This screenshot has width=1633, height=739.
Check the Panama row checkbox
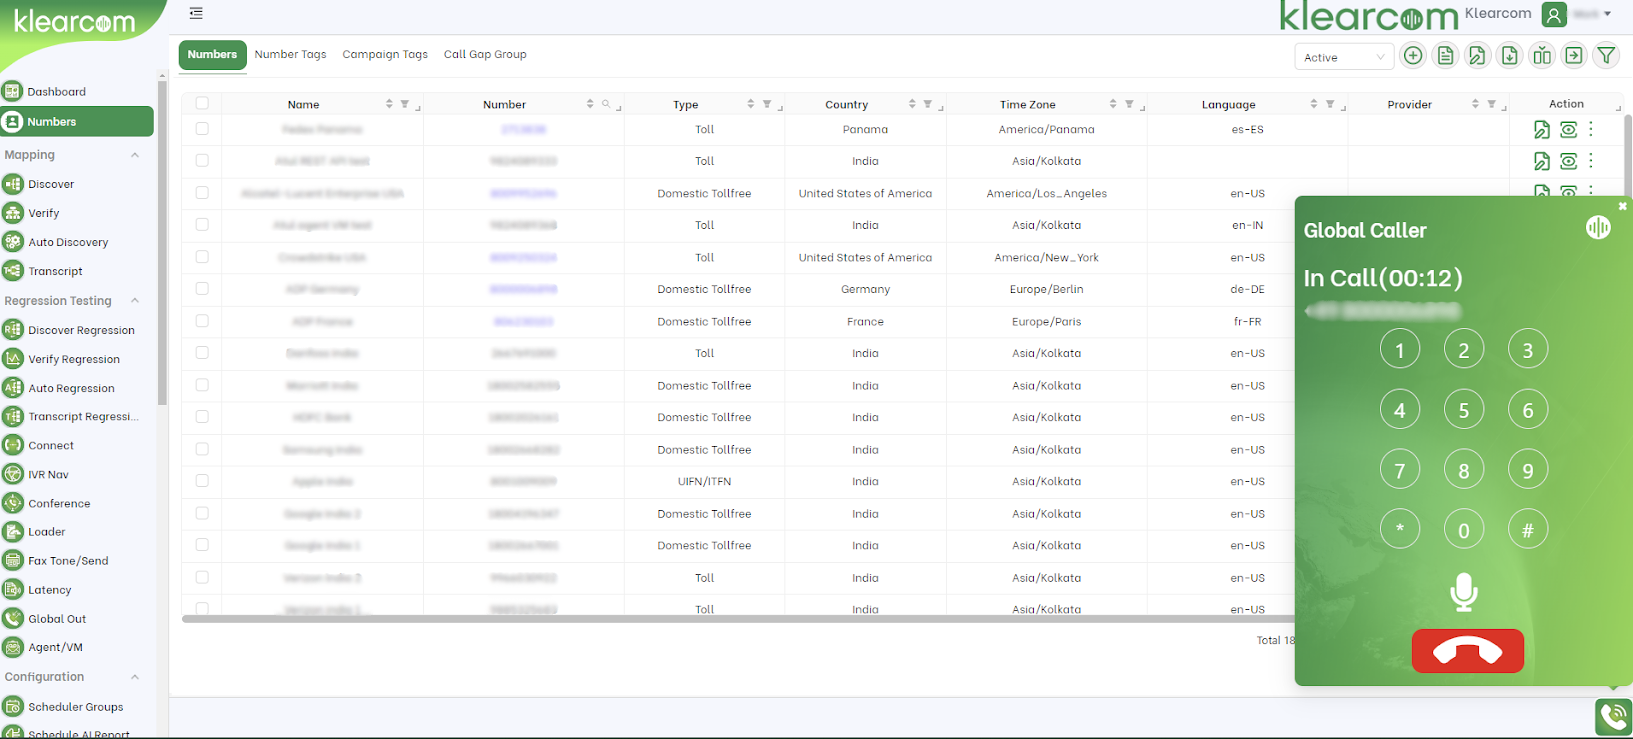point(202,129)
